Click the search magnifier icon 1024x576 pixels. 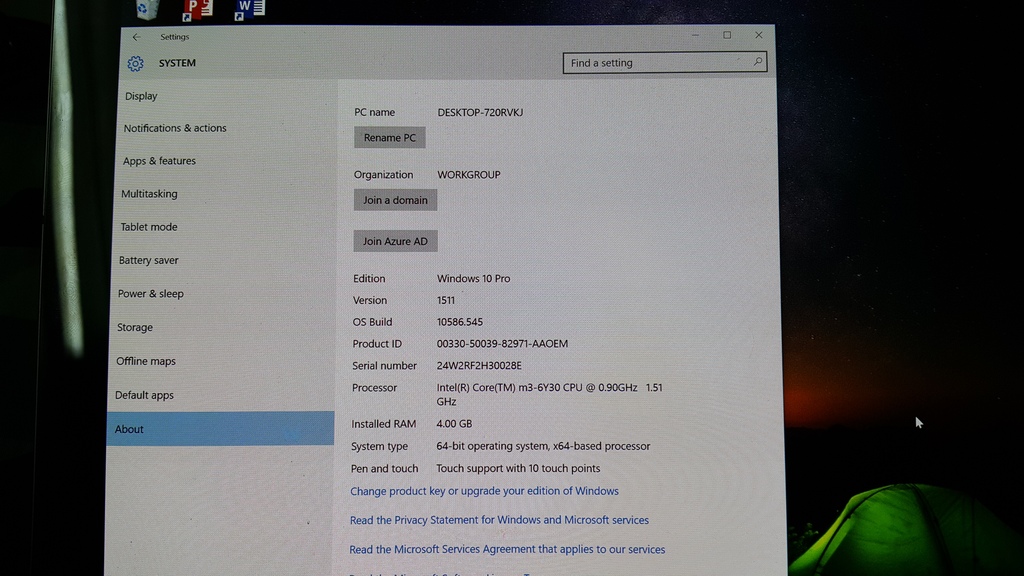(x=757, y=62)
